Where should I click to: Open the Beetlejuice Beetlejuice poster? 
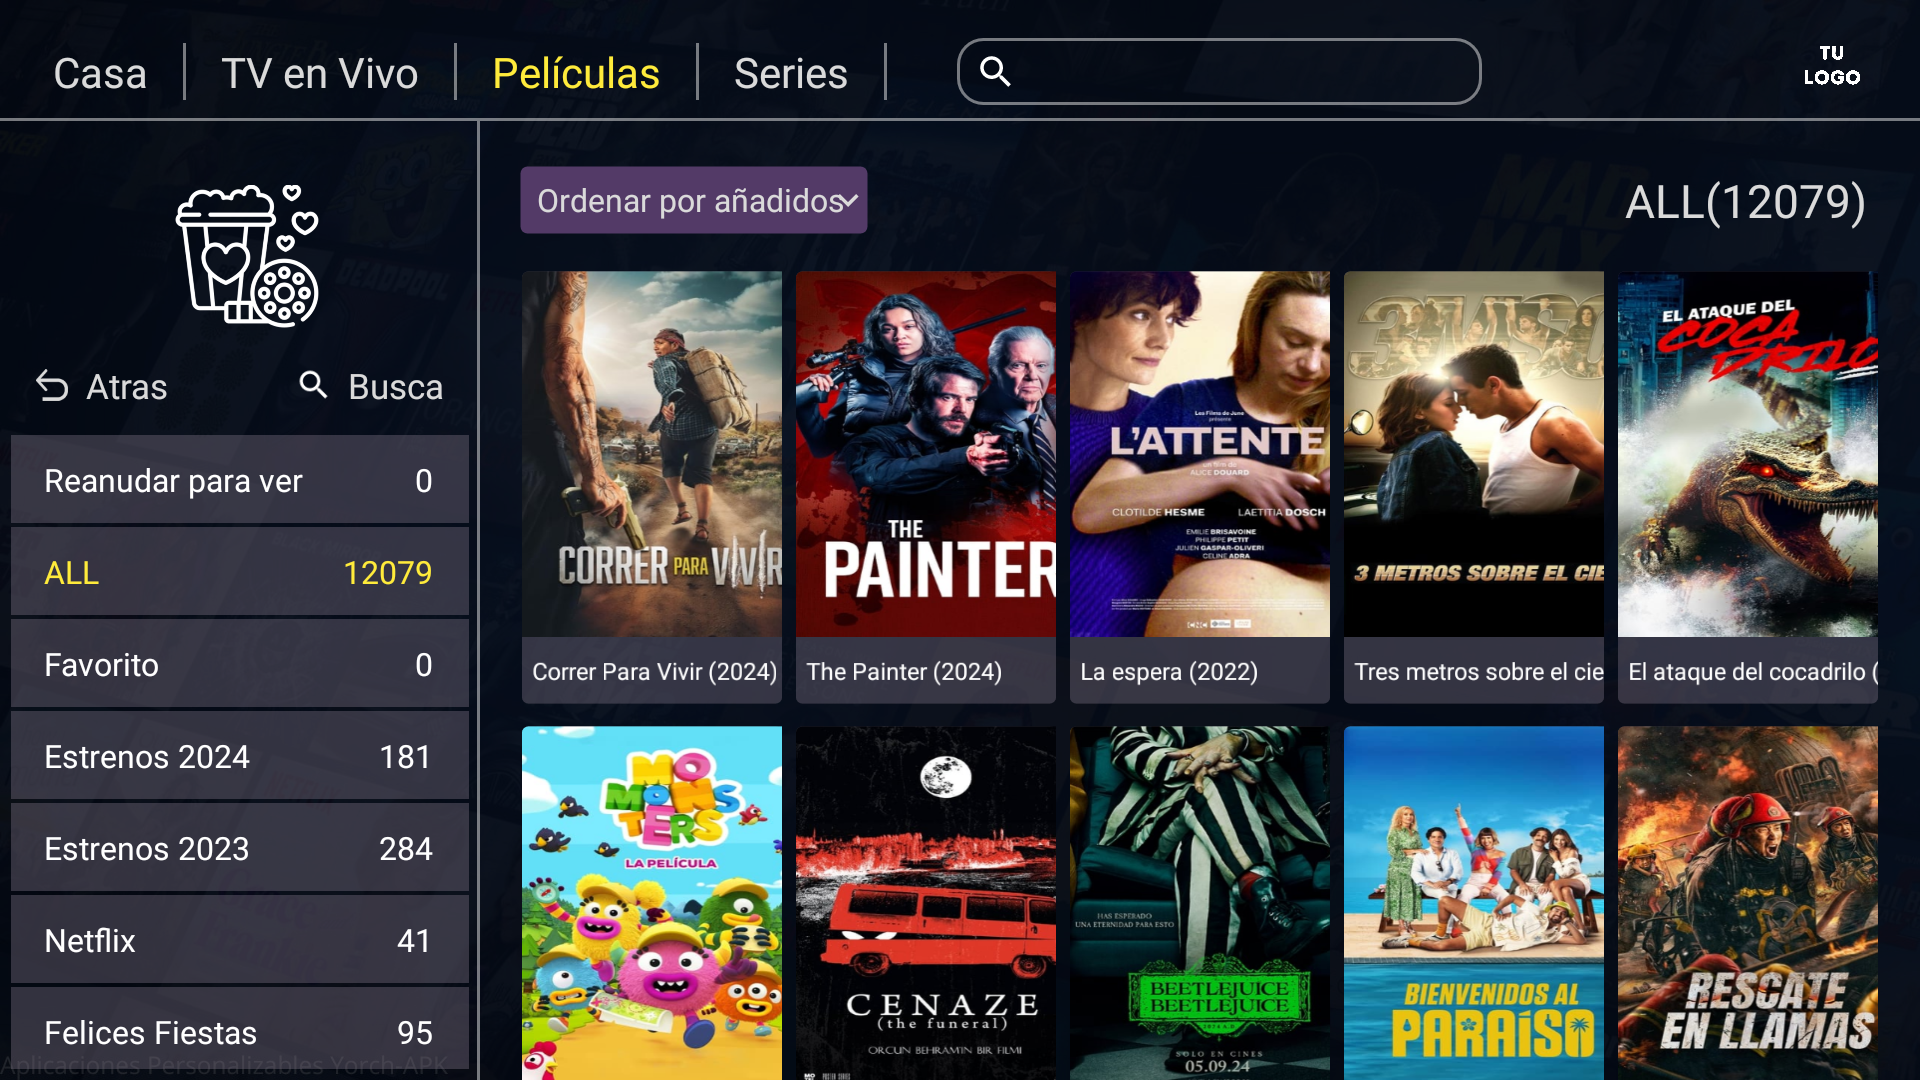(1200, 903)
